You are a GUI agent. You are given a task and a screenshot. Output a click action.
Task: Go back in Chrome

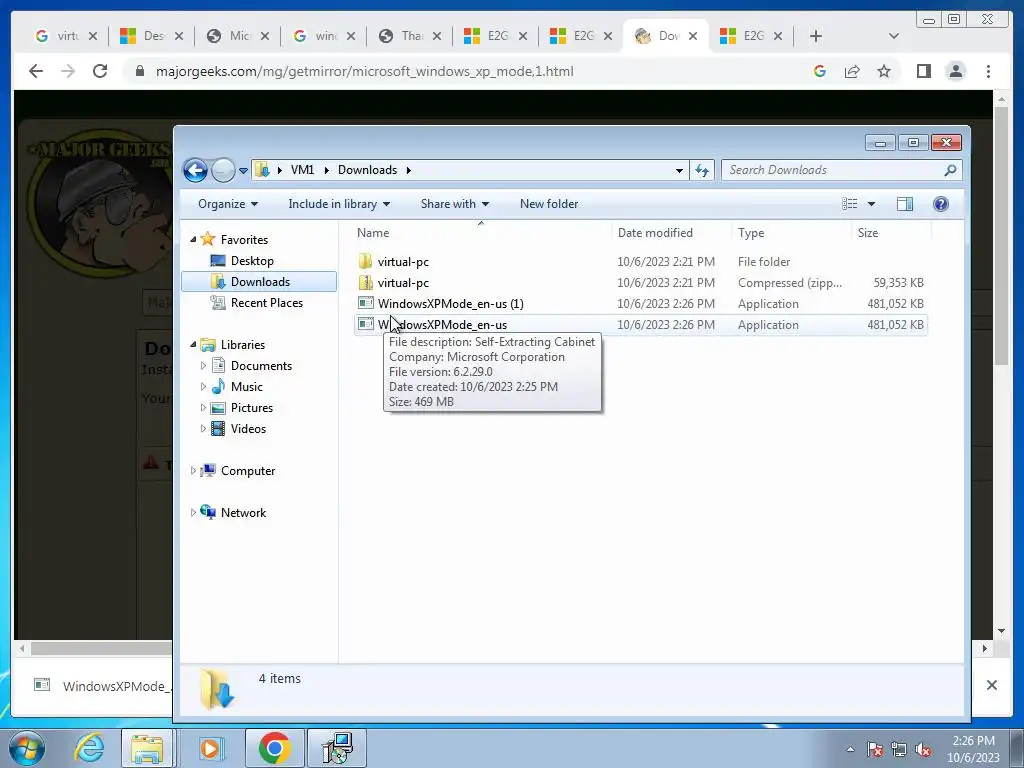[x=36, y=71]
